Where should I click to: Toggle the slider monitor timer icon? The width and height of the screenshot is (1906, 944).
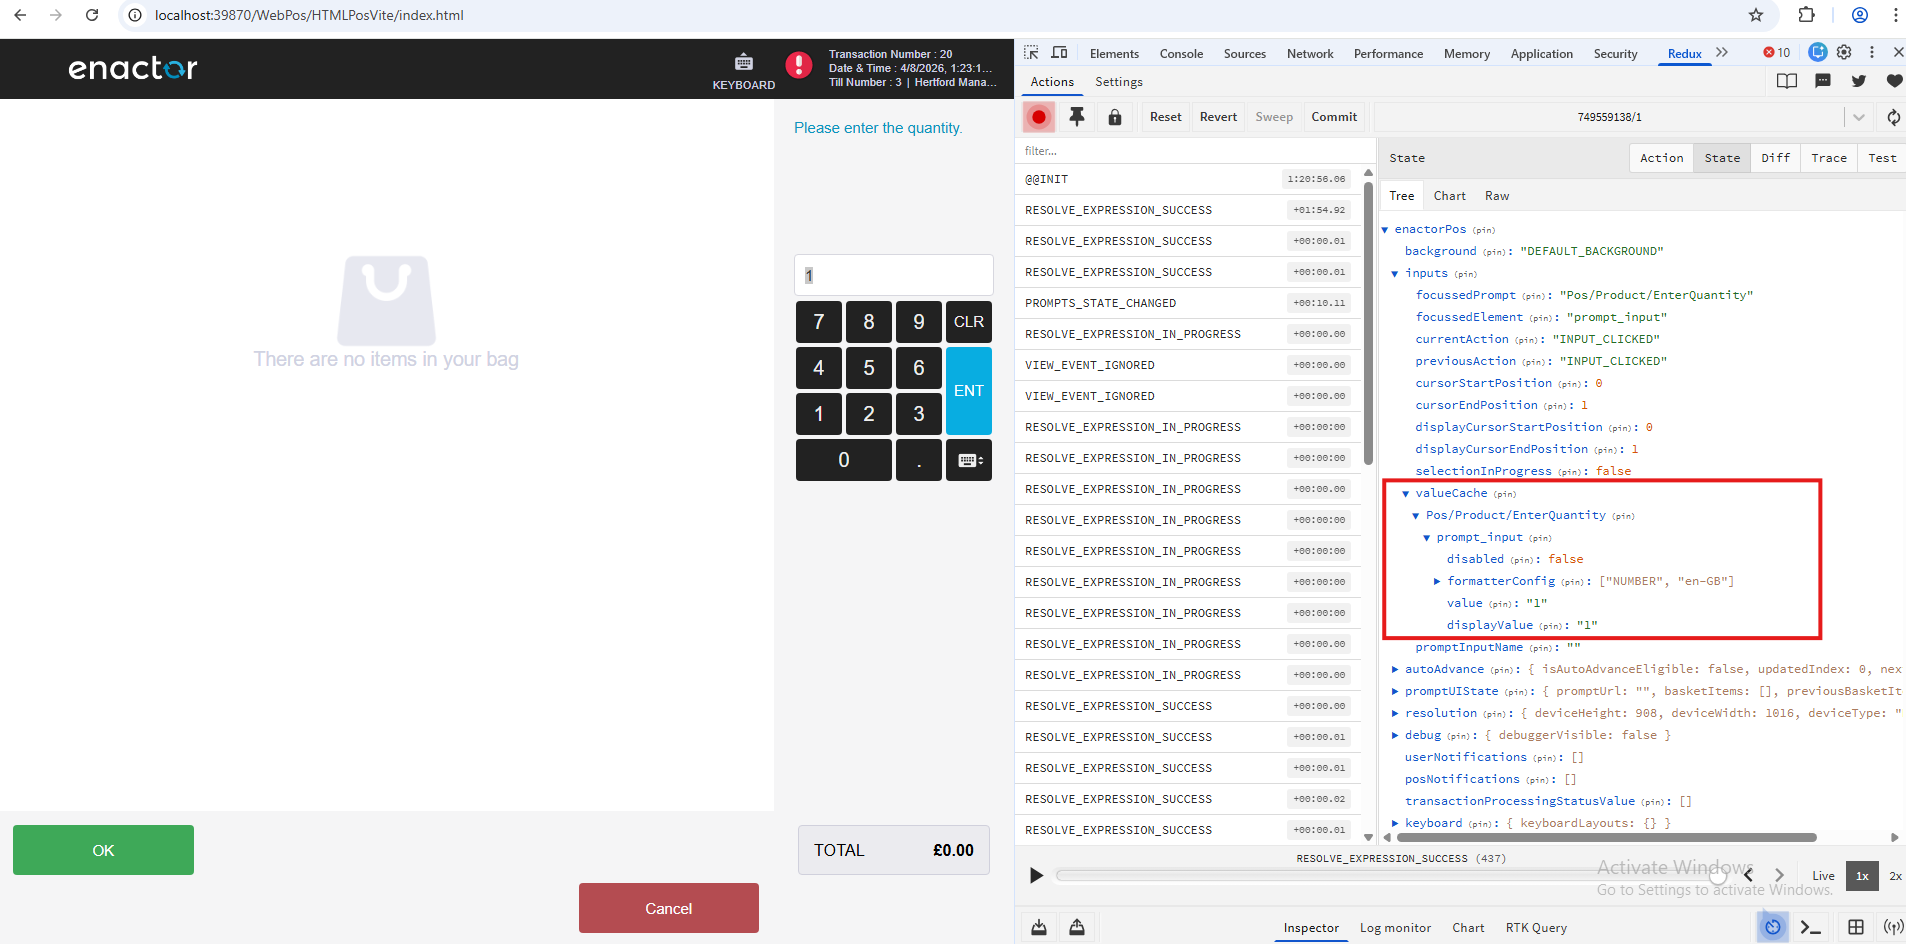1772,927
